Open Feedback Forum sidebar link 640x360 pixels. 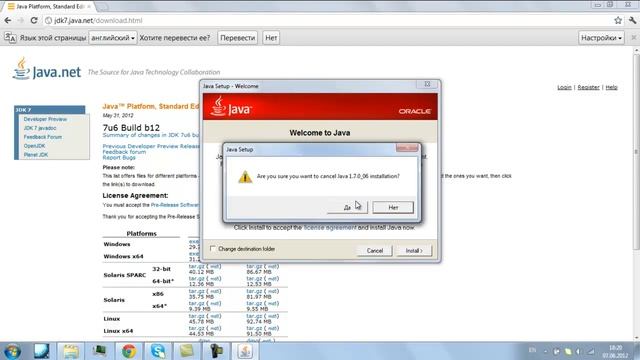pos(43,137)
